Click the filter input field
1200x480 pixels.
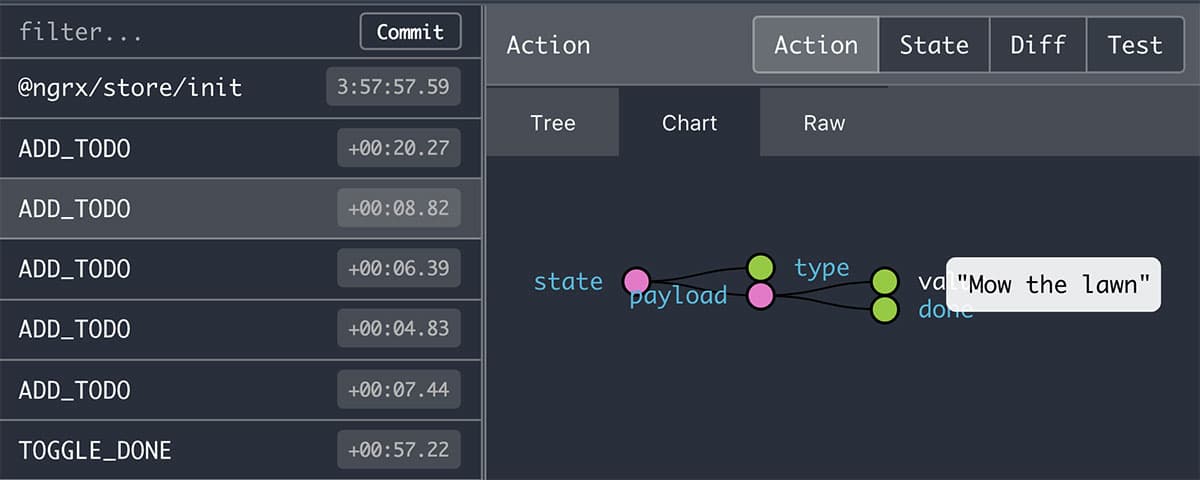click(180, 32)
